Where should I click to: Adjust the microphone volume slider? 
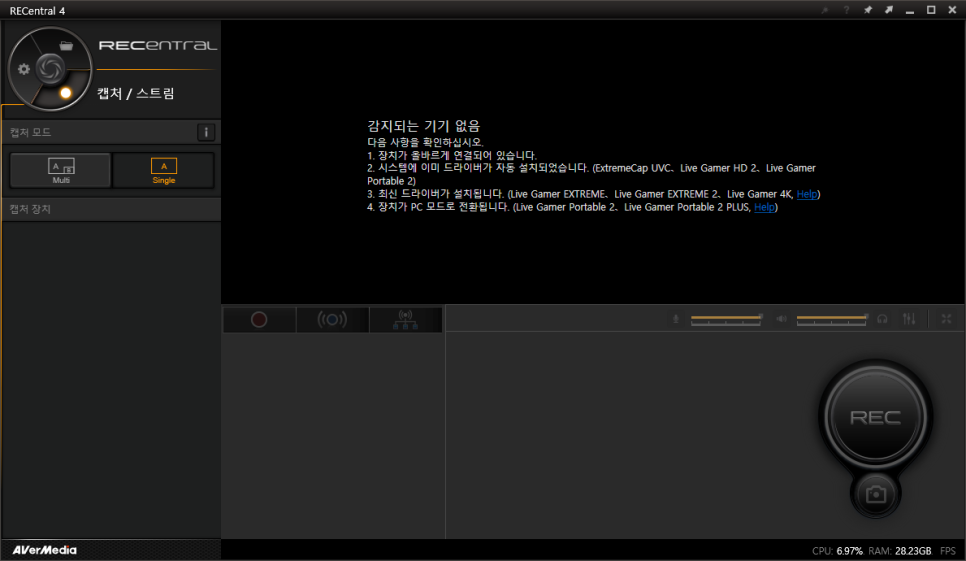[x=726, y=318]
